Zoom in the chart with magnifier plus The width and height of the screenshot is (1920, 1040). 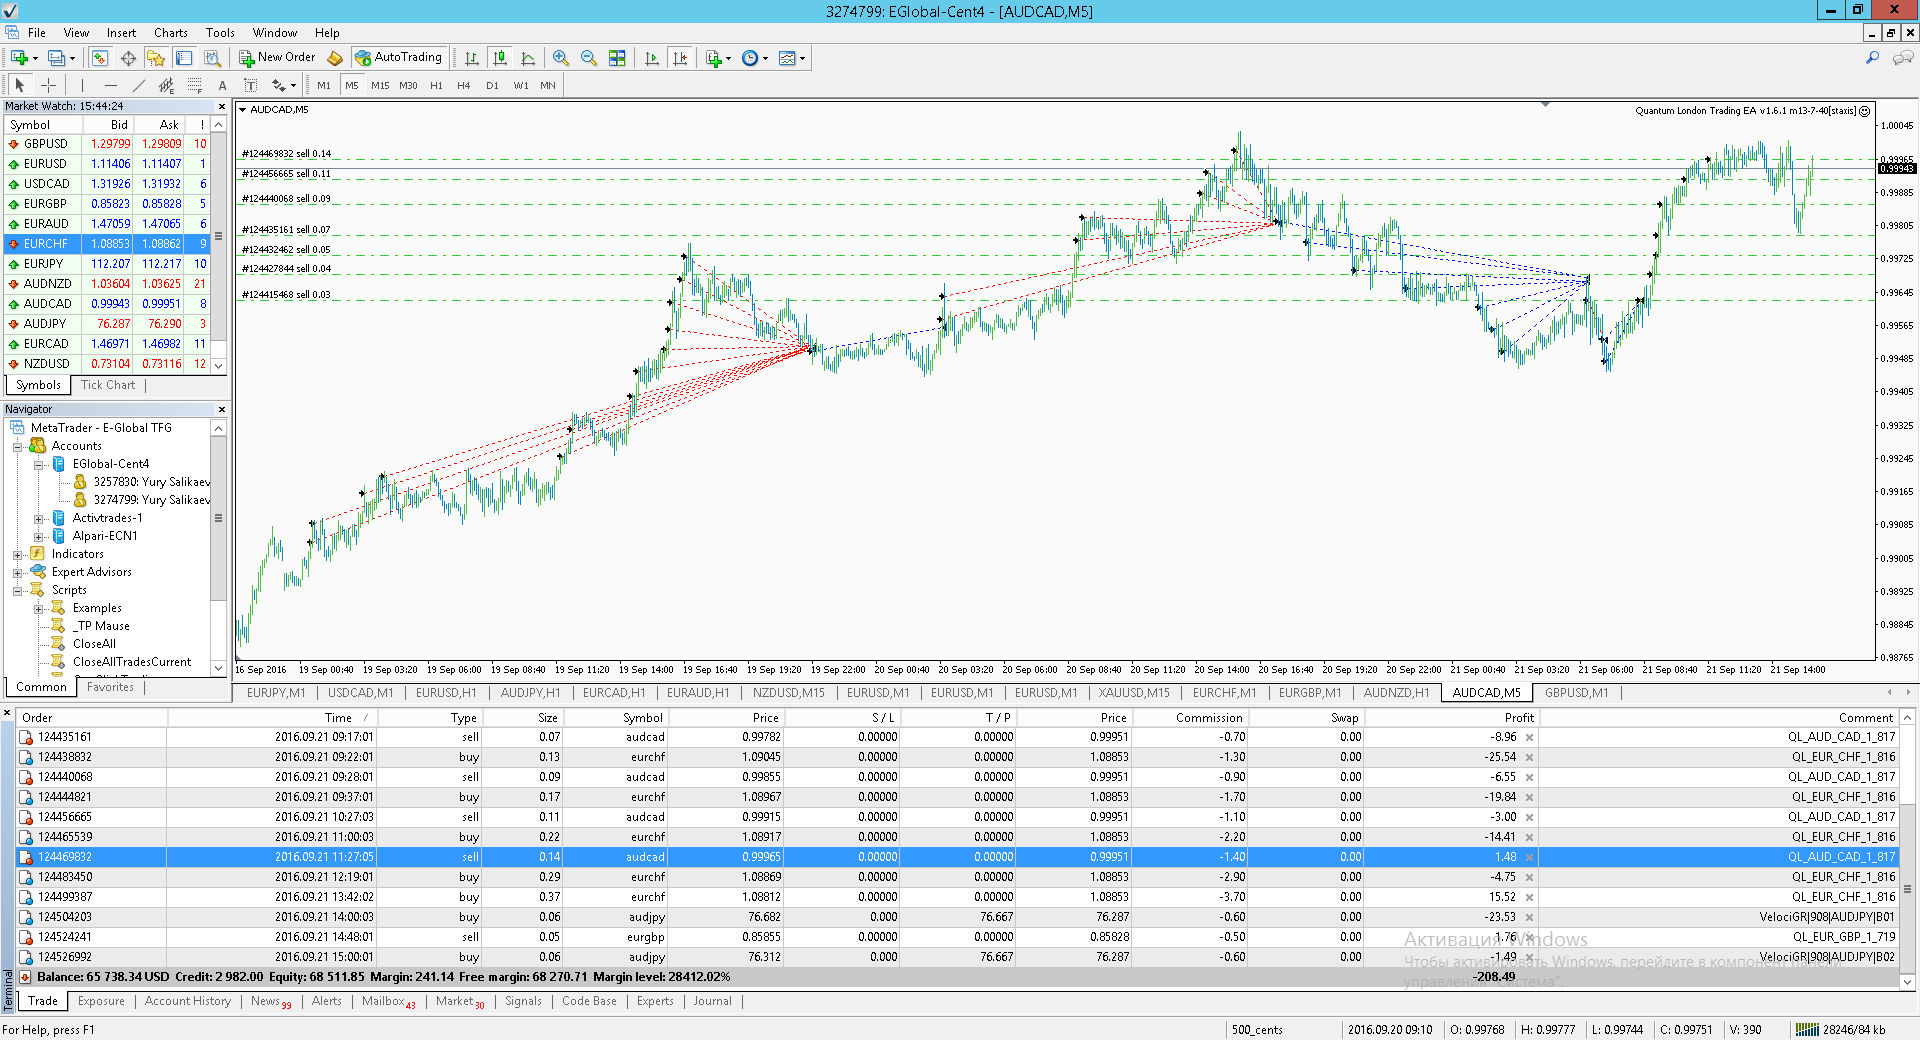pyautogui.click(x=561, y=58)
